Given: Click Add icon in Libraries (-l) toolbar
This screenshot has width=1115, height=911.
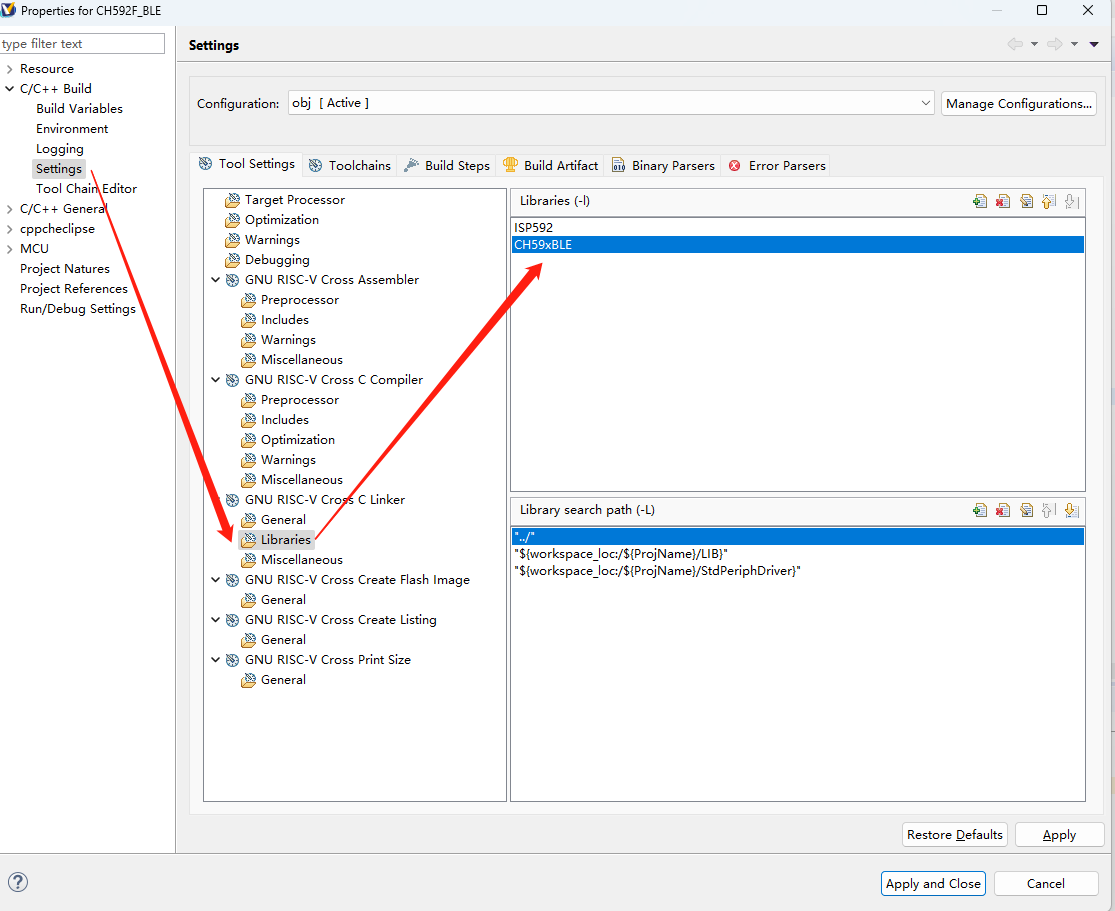Looking at the screenshot, I should [x=980, y=201].
